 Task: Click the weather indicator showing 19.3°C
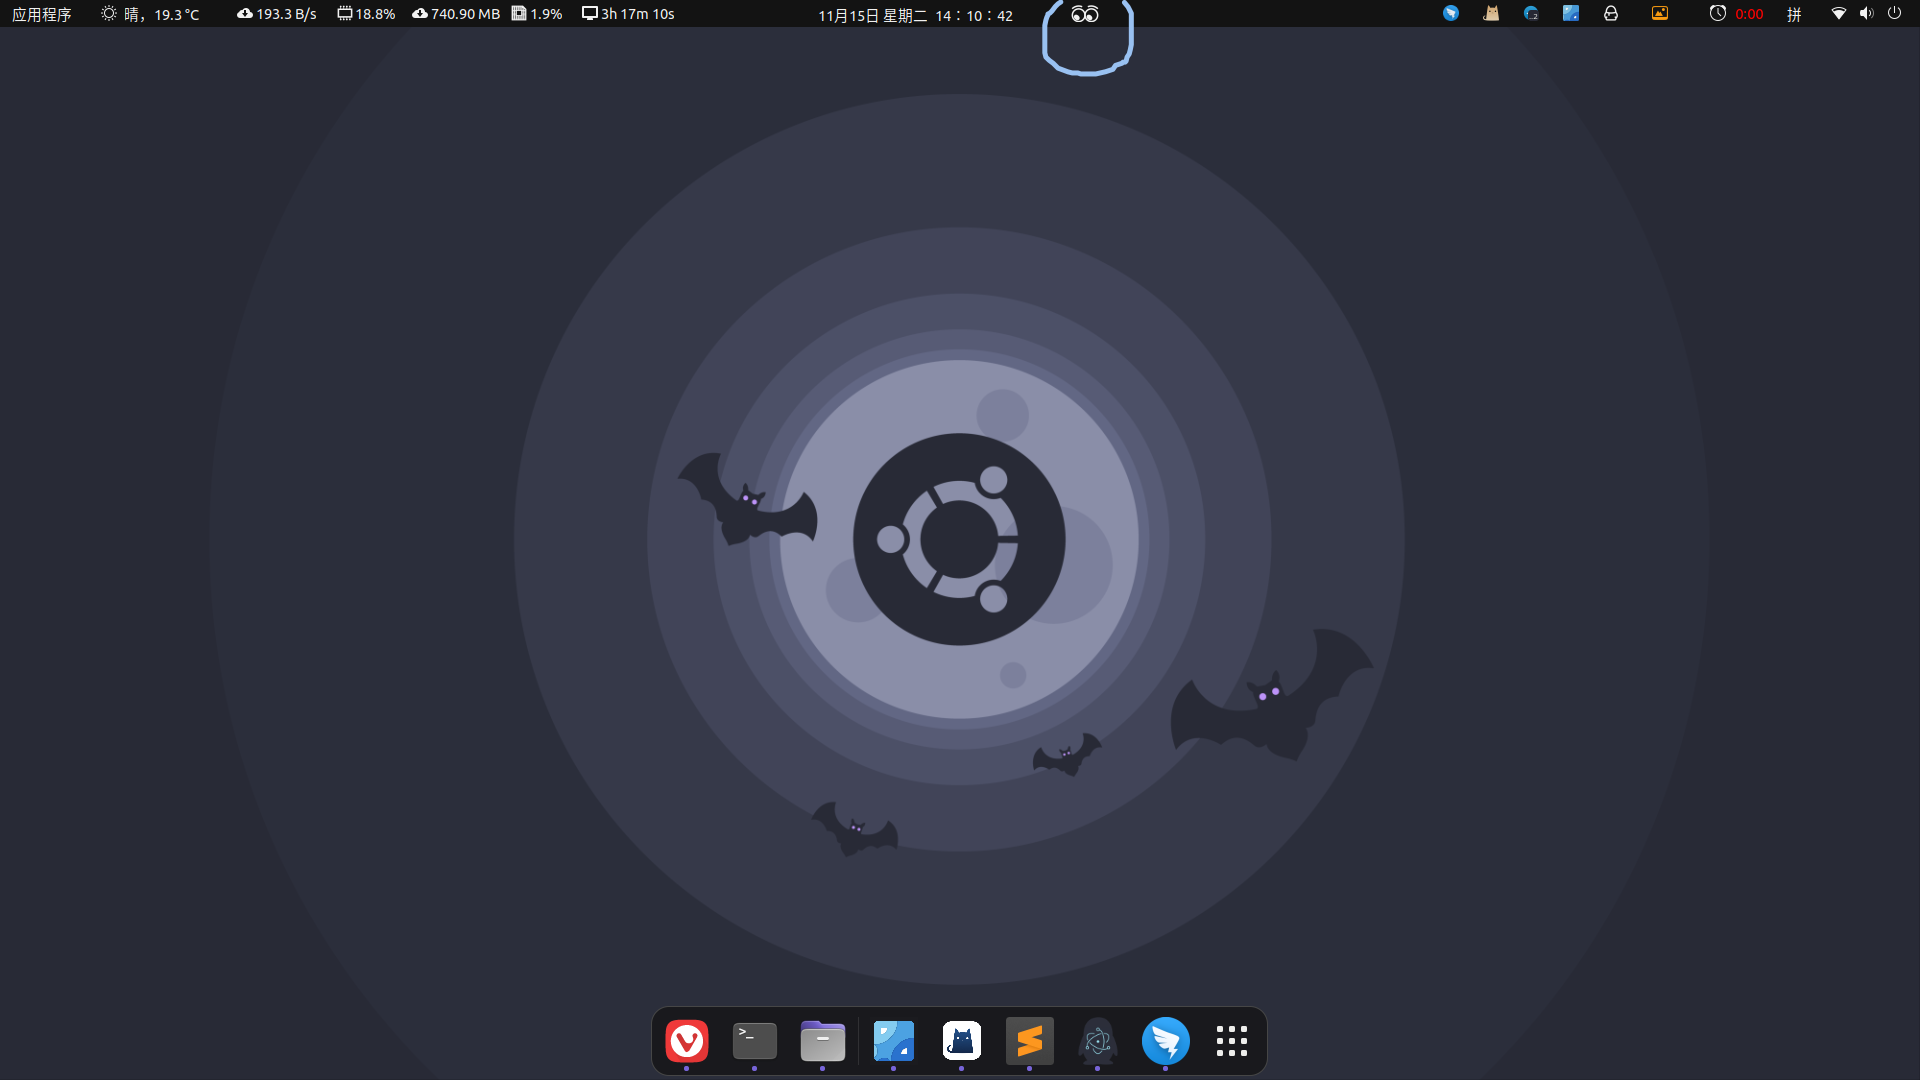[150, 14]
